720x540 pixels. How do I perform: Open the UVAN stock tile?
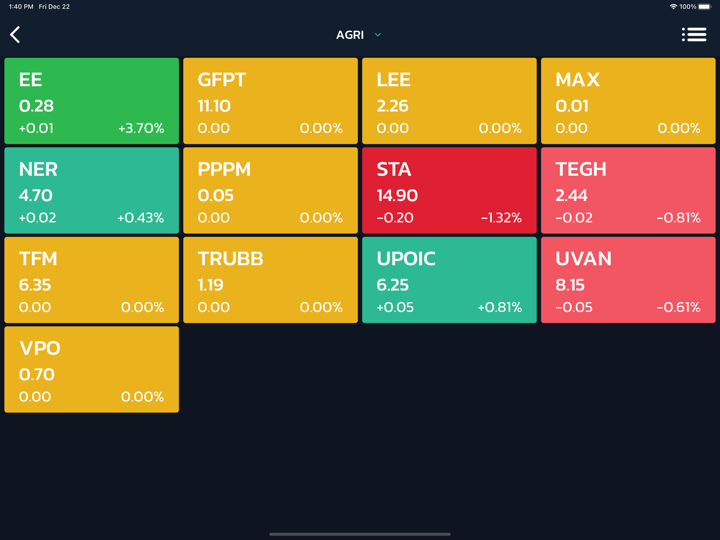[x=628, y=280]
